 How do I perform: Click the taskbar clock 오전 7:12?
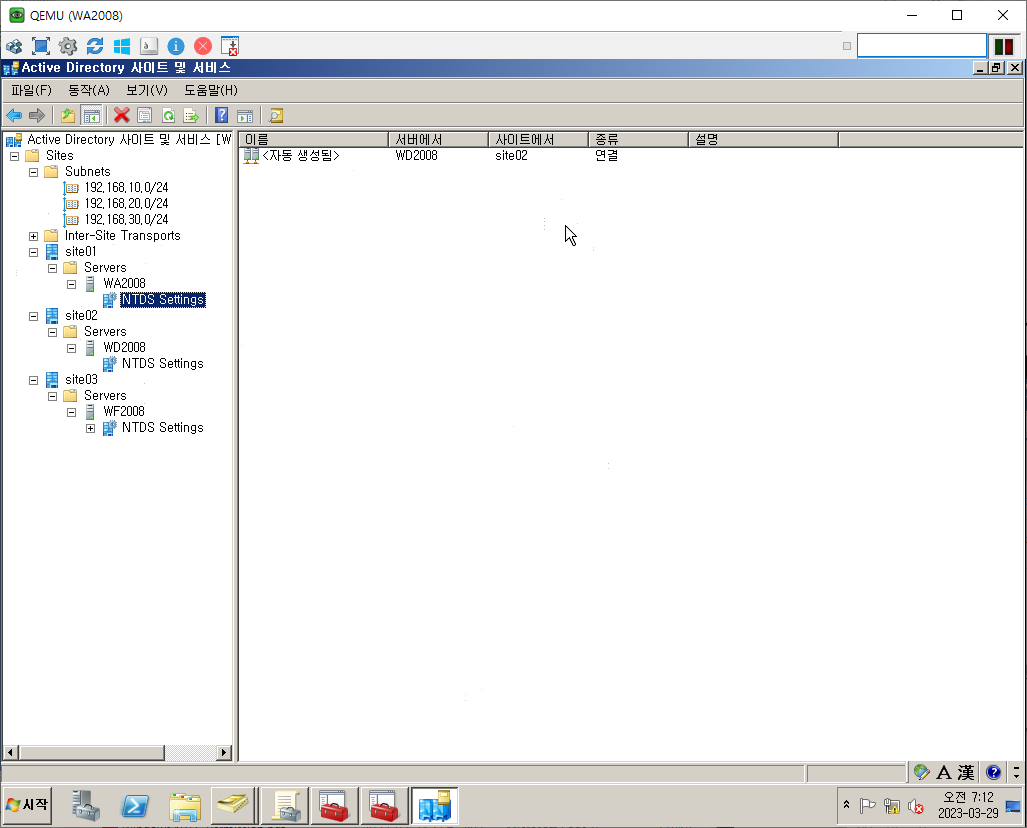(968, 798)
